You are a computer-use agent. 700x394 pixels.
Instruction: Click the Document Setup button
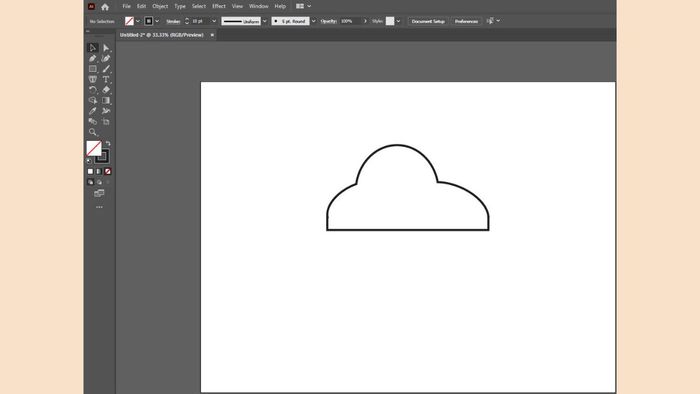pyautogui.click(x=428, y=21)
